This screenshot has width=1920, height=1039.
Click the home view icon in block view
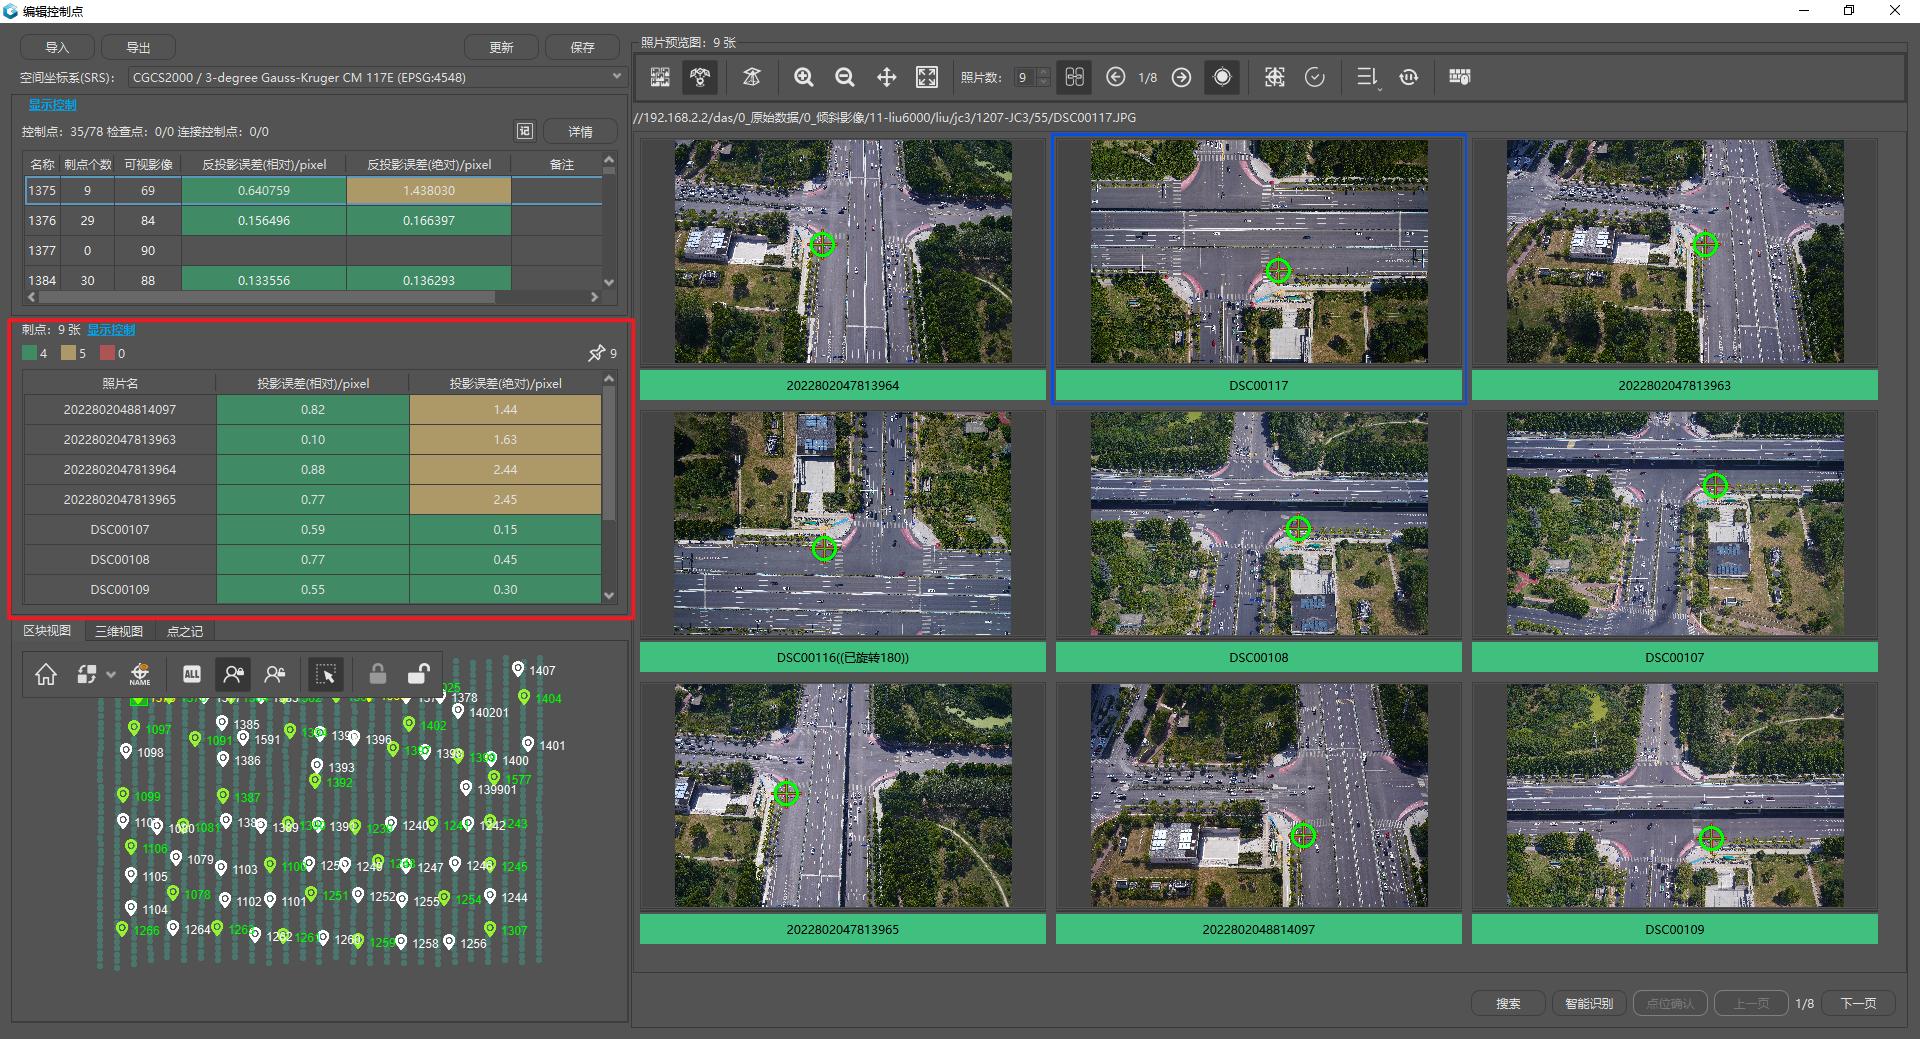click(46, 675)
